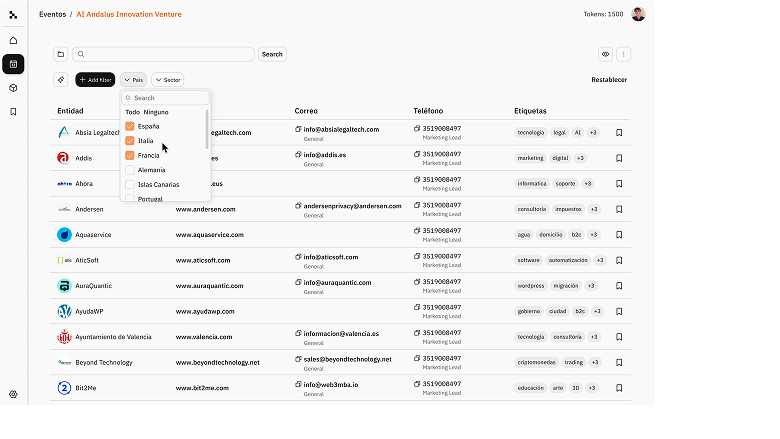Bookmark the AyudaWP row
The width and height of the screenshot is (780, 439).
click(x=619, y=312)
